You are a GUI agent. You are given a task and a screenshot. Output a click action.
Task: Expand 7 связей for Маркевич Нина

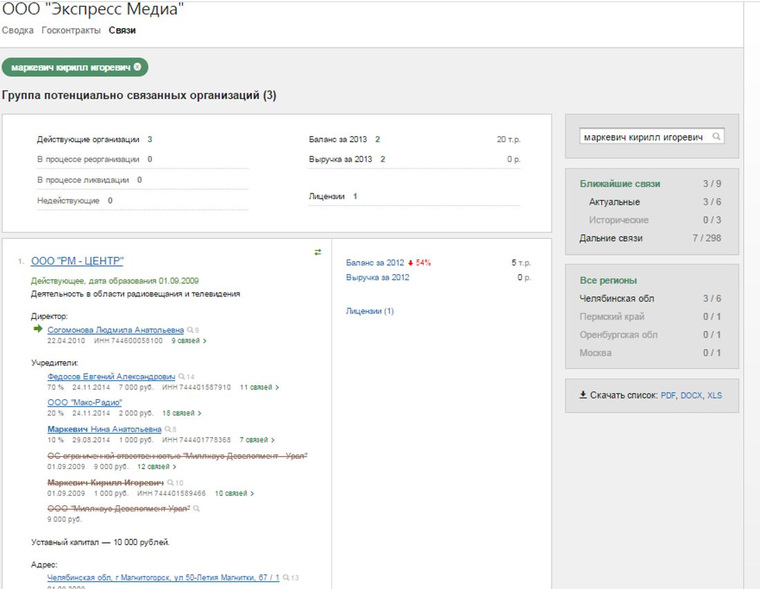257,440
